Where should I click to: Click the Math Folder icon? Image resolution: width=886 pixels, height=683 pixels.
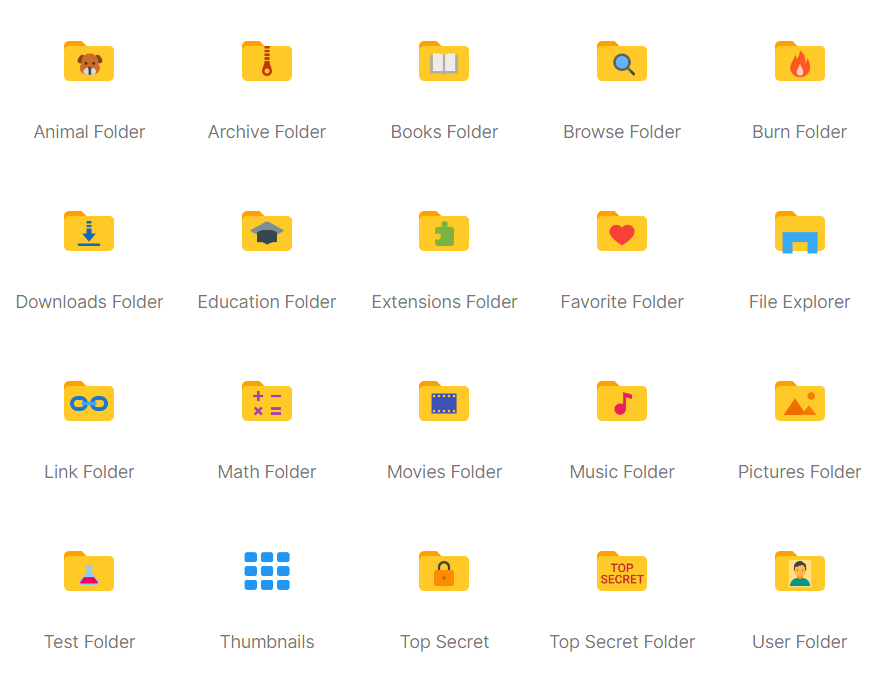tap(266, 401)
